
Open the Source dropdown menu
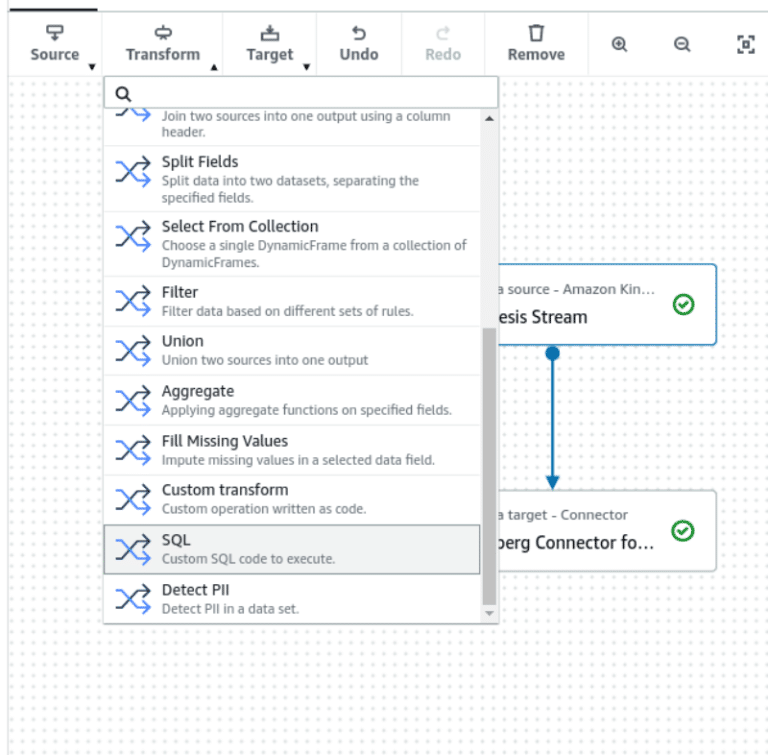click(x=55, y=44)
